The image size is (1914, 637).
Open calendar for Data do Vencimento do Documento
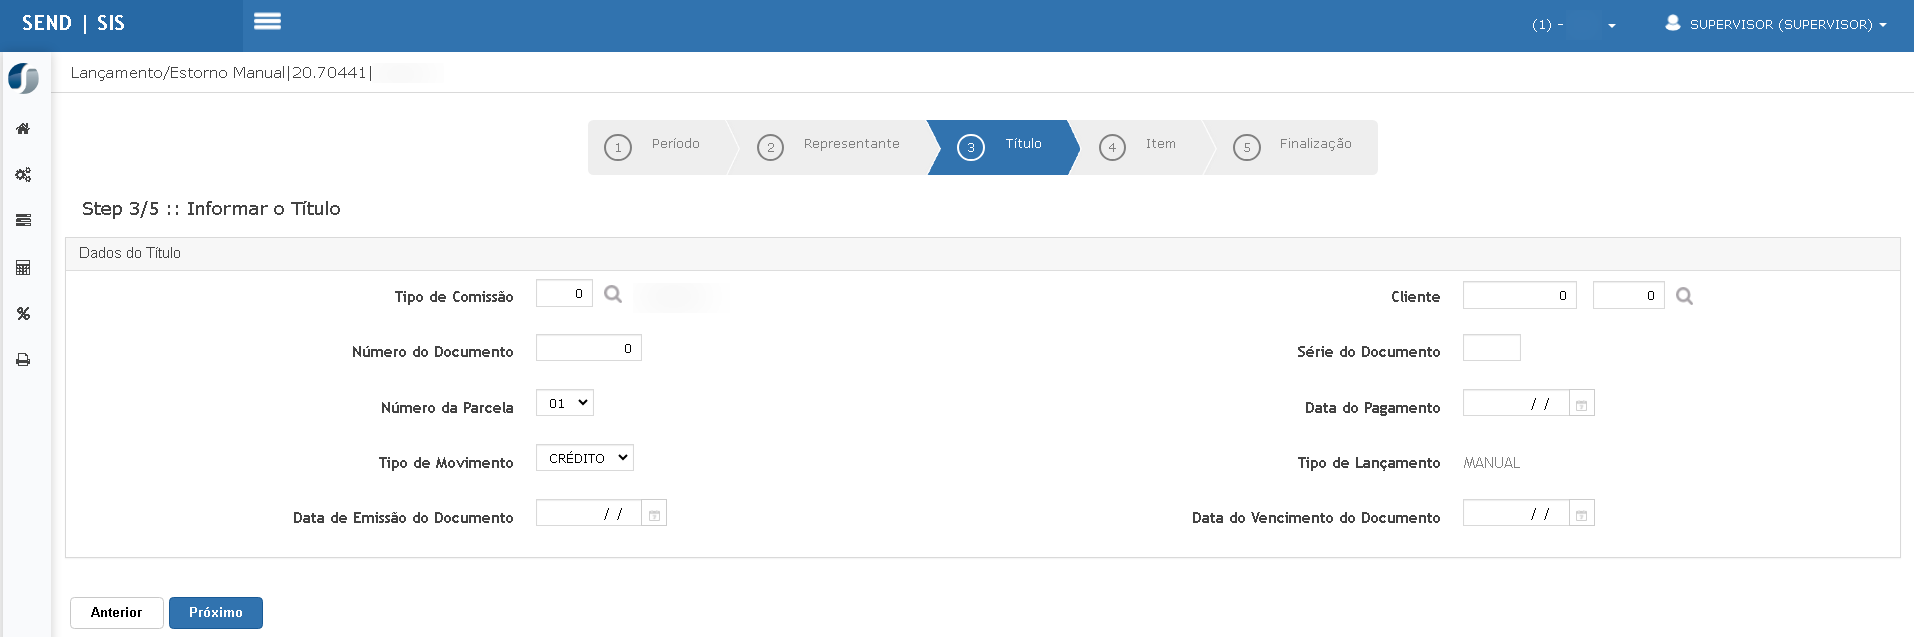click(x=1581, y=514)
